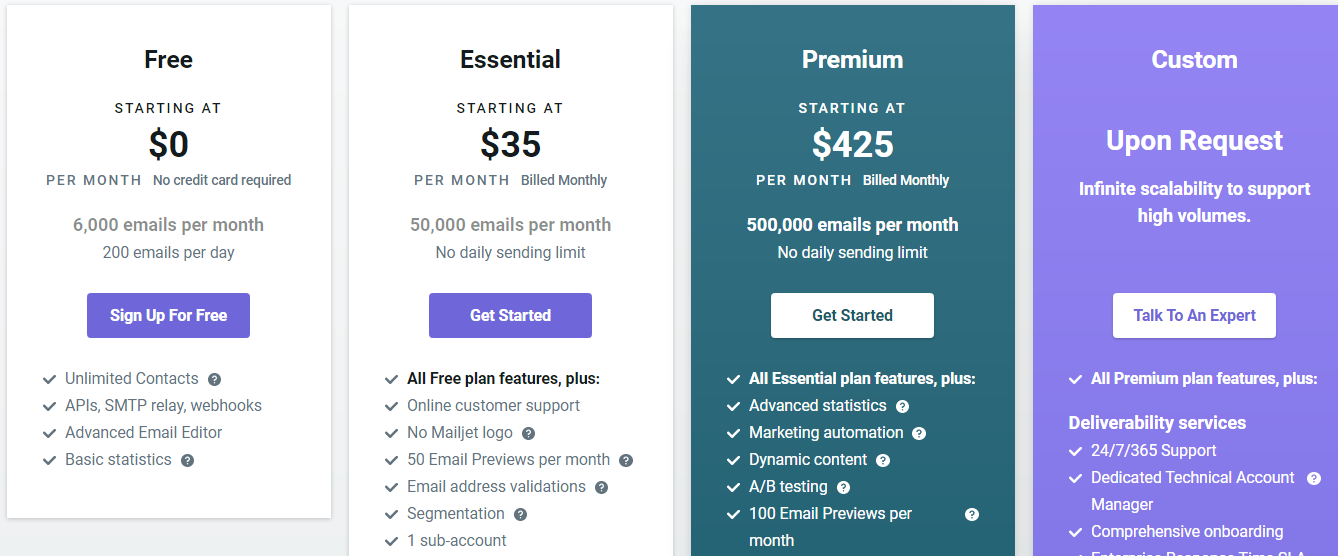Click the Sign Up For Free button
Image resolution: width=1338 pixels, height=556 pixels.
[x=168, y=315]
